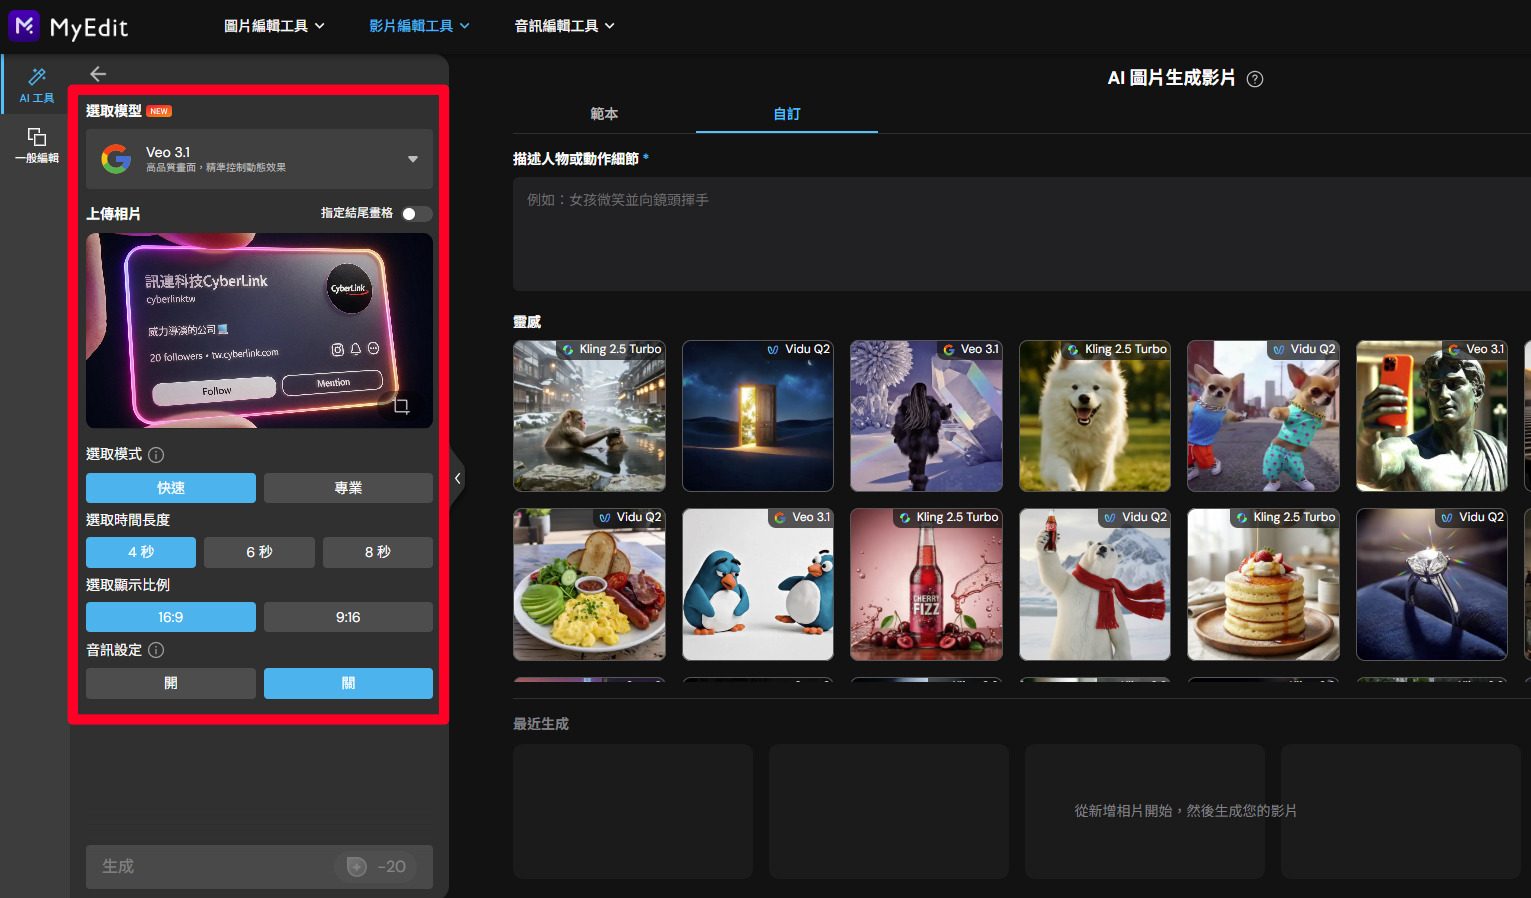
Task: Click the credit coin icon on 生成 button
Action: tap(356, 866)
